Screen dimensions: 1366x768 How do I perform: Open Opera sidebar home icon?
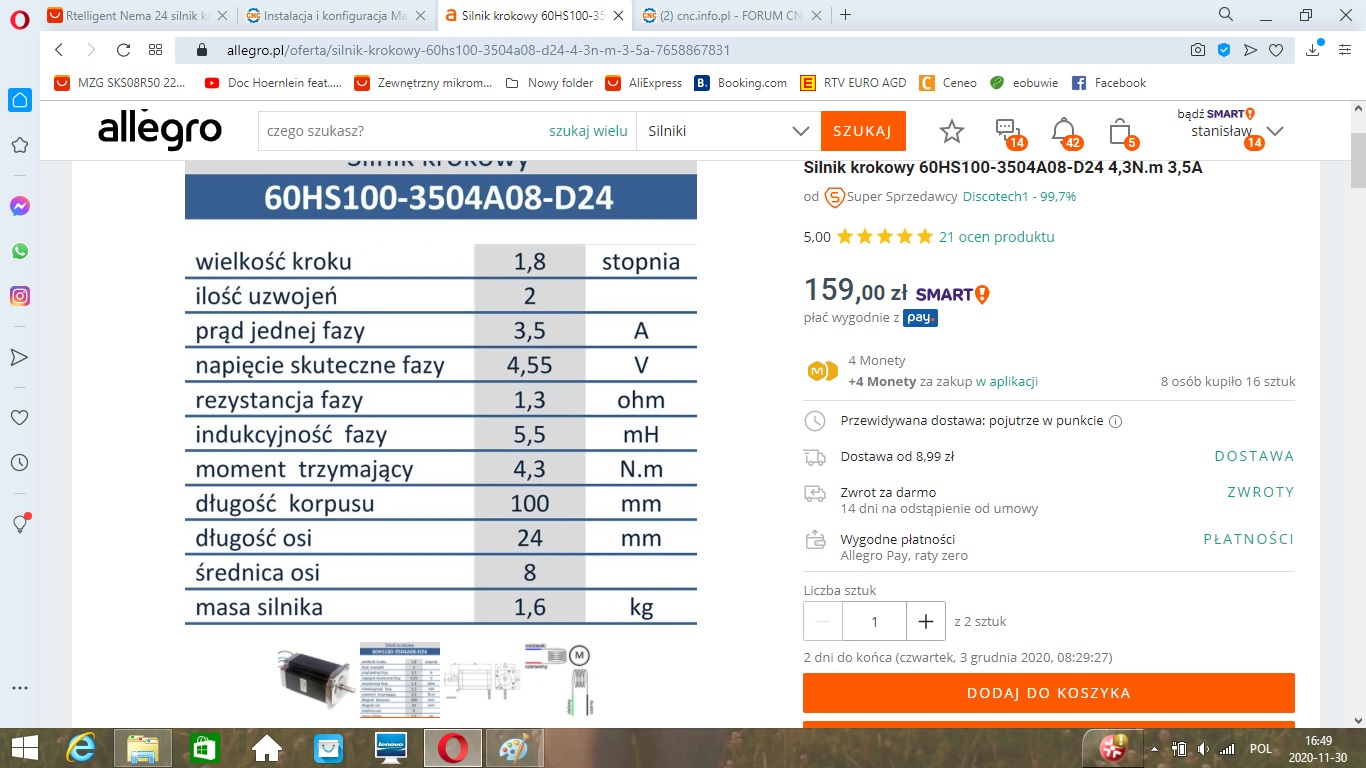click(19, 100)
